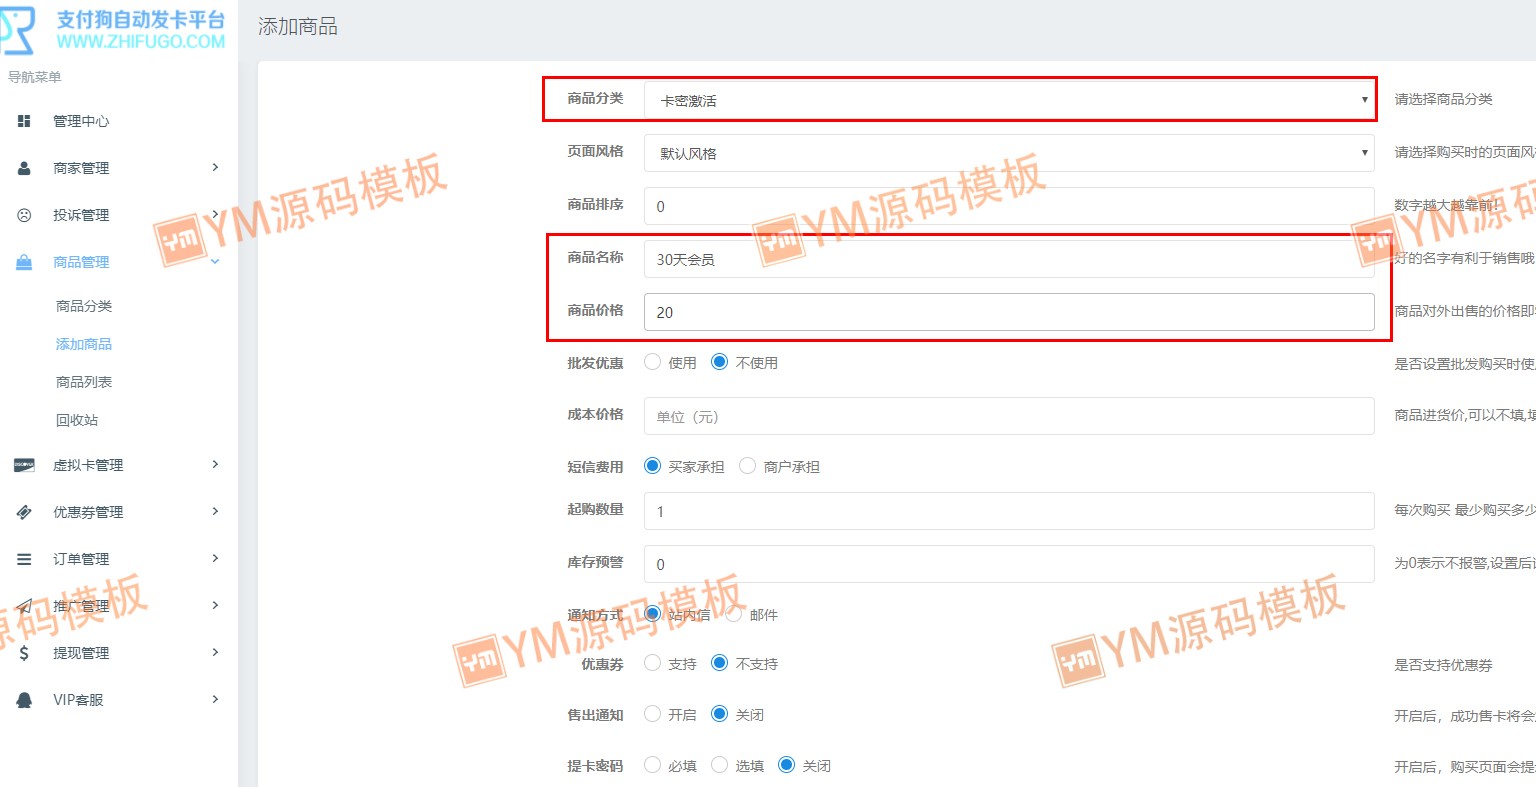This screenshot has height=787, width=1536.
Task: Click the 订单管理 list icon
Action: coord(24,559)
